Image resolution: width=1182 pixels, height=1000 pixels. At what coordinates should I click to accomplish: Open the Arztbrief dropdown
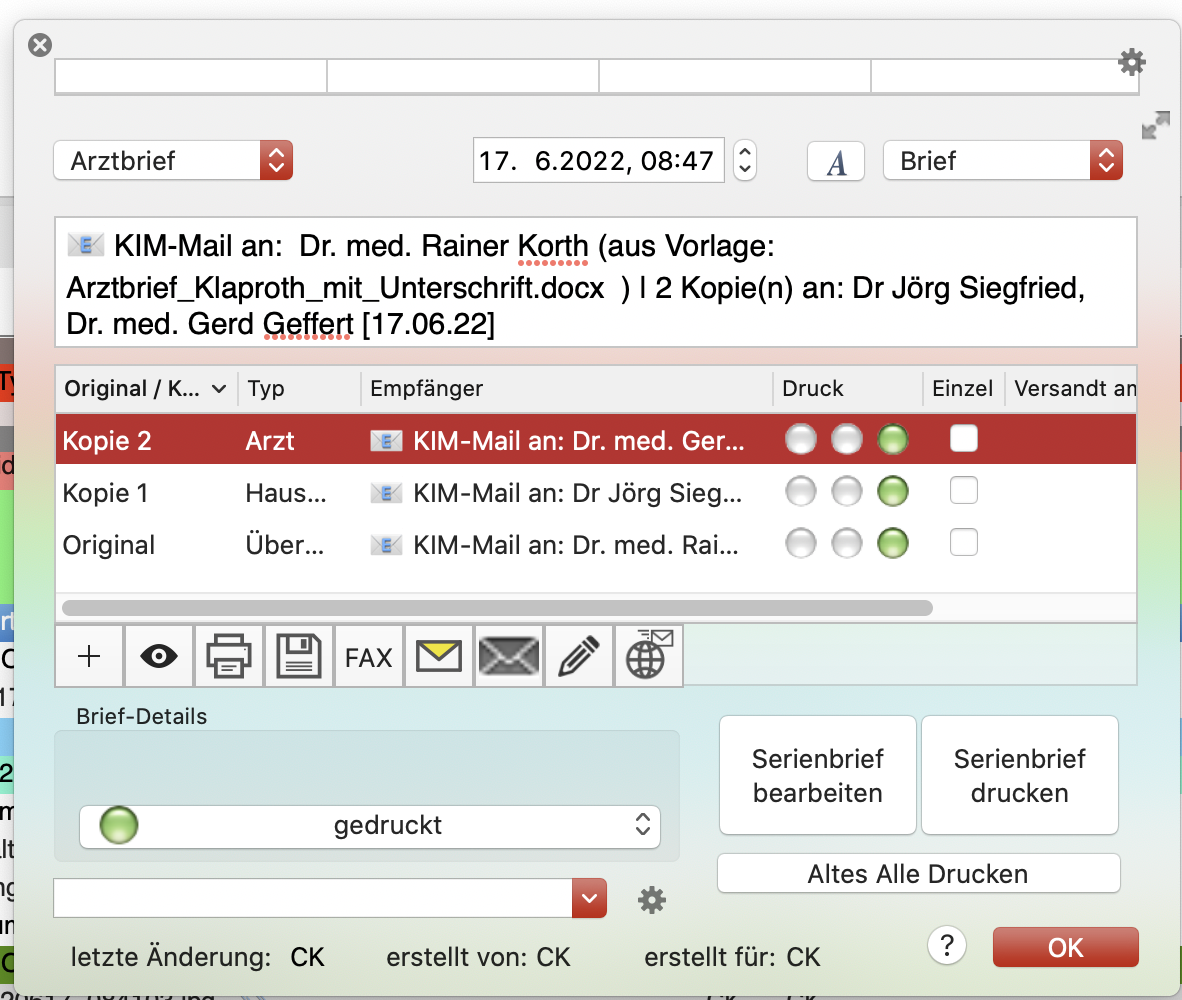click(173, 161)
